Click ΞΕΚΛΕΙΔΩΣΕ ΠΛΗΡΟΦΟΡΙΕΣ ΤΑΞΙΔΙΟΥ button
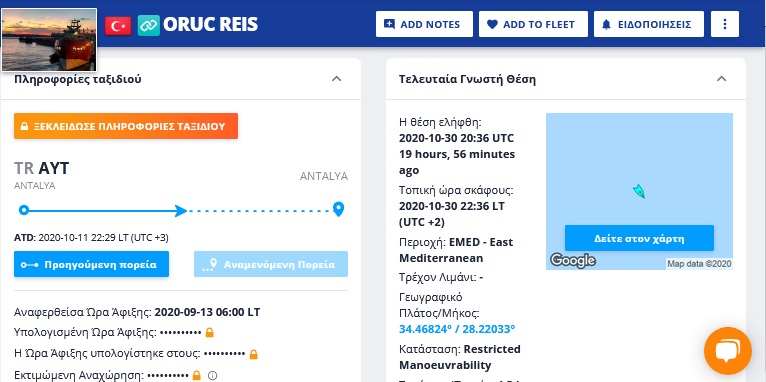This screenshot has height=382, width=766. [126, 126]
